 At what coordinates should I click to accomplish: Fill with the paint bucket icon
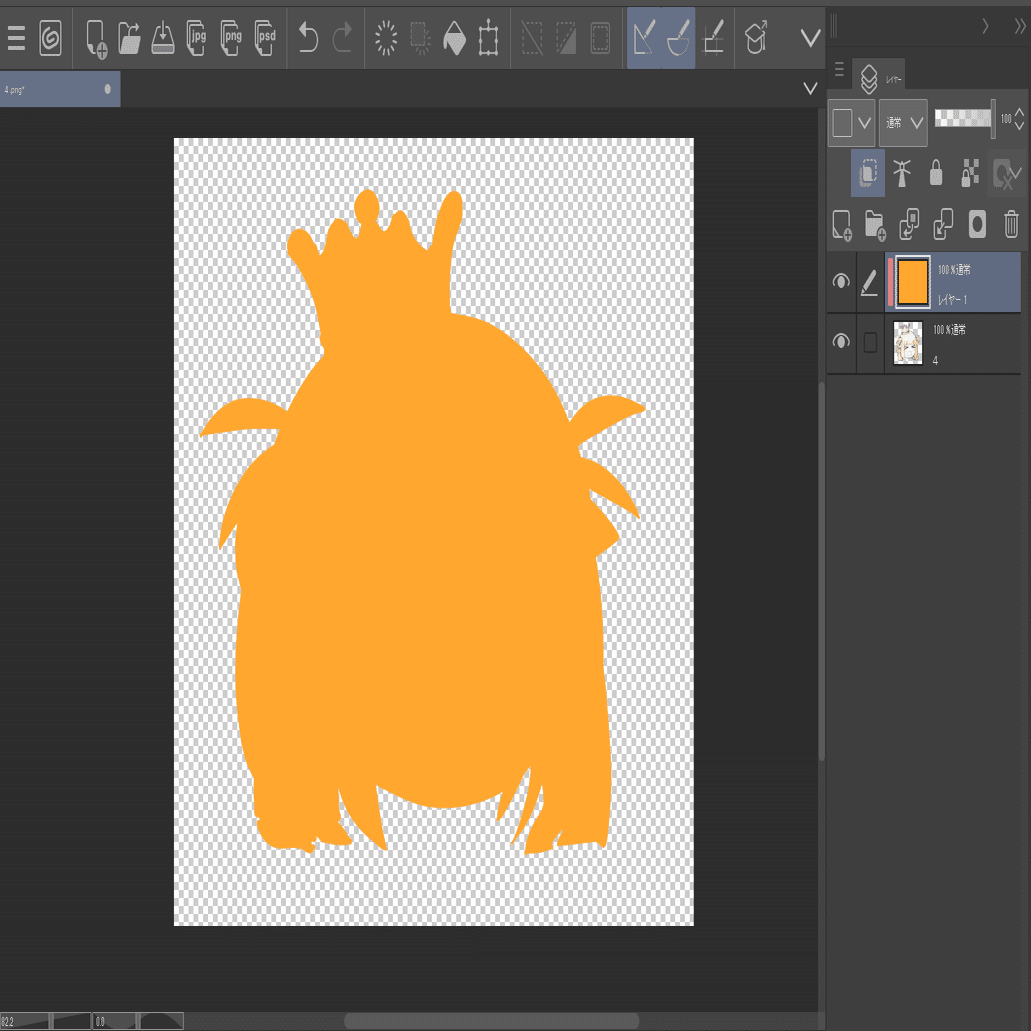click(x=454, y=37)
